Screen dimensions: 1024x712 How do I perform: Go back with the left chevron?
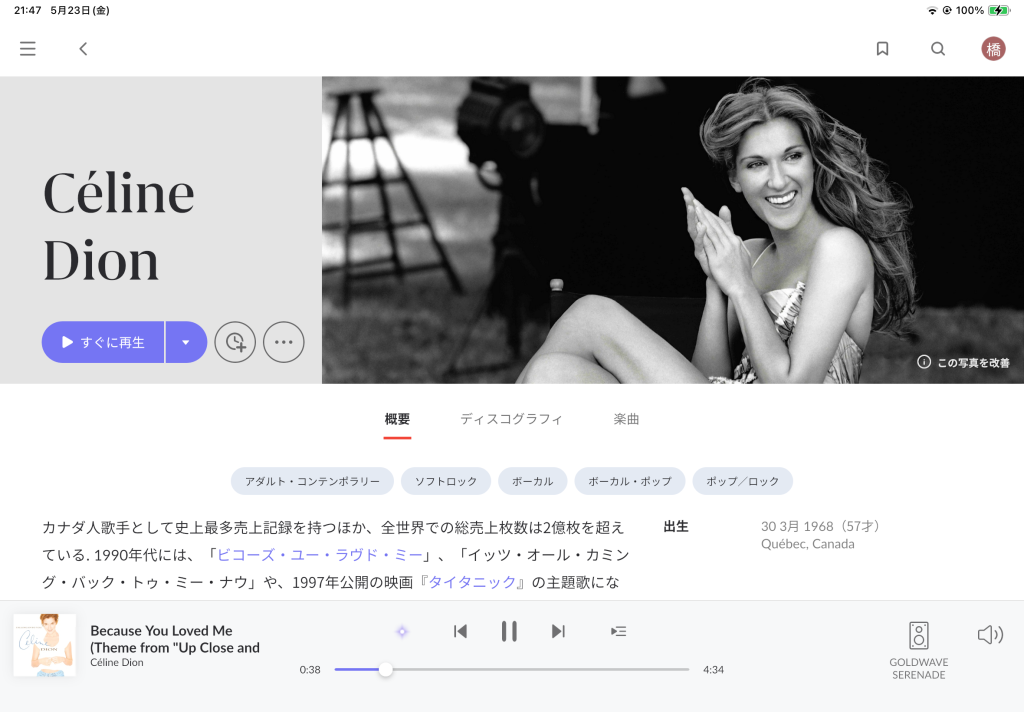click(83, 49)
